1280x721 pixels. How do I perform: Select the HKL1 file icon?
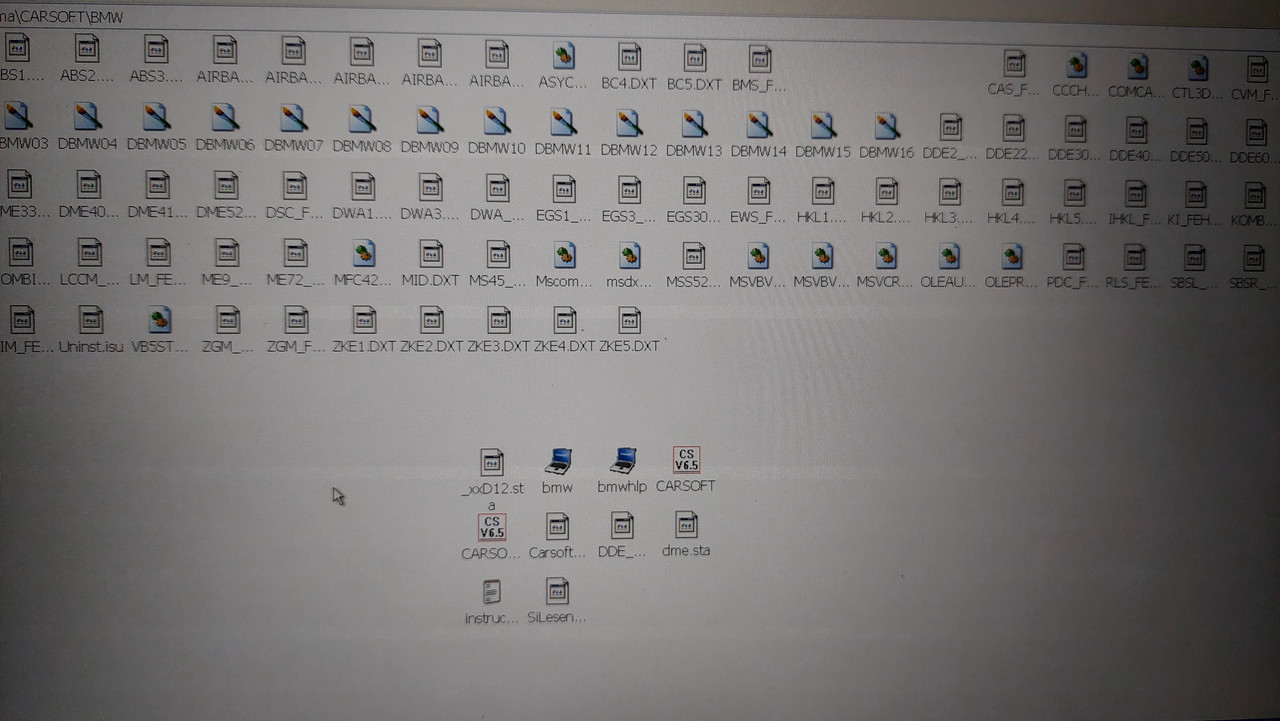pos(823,191)
